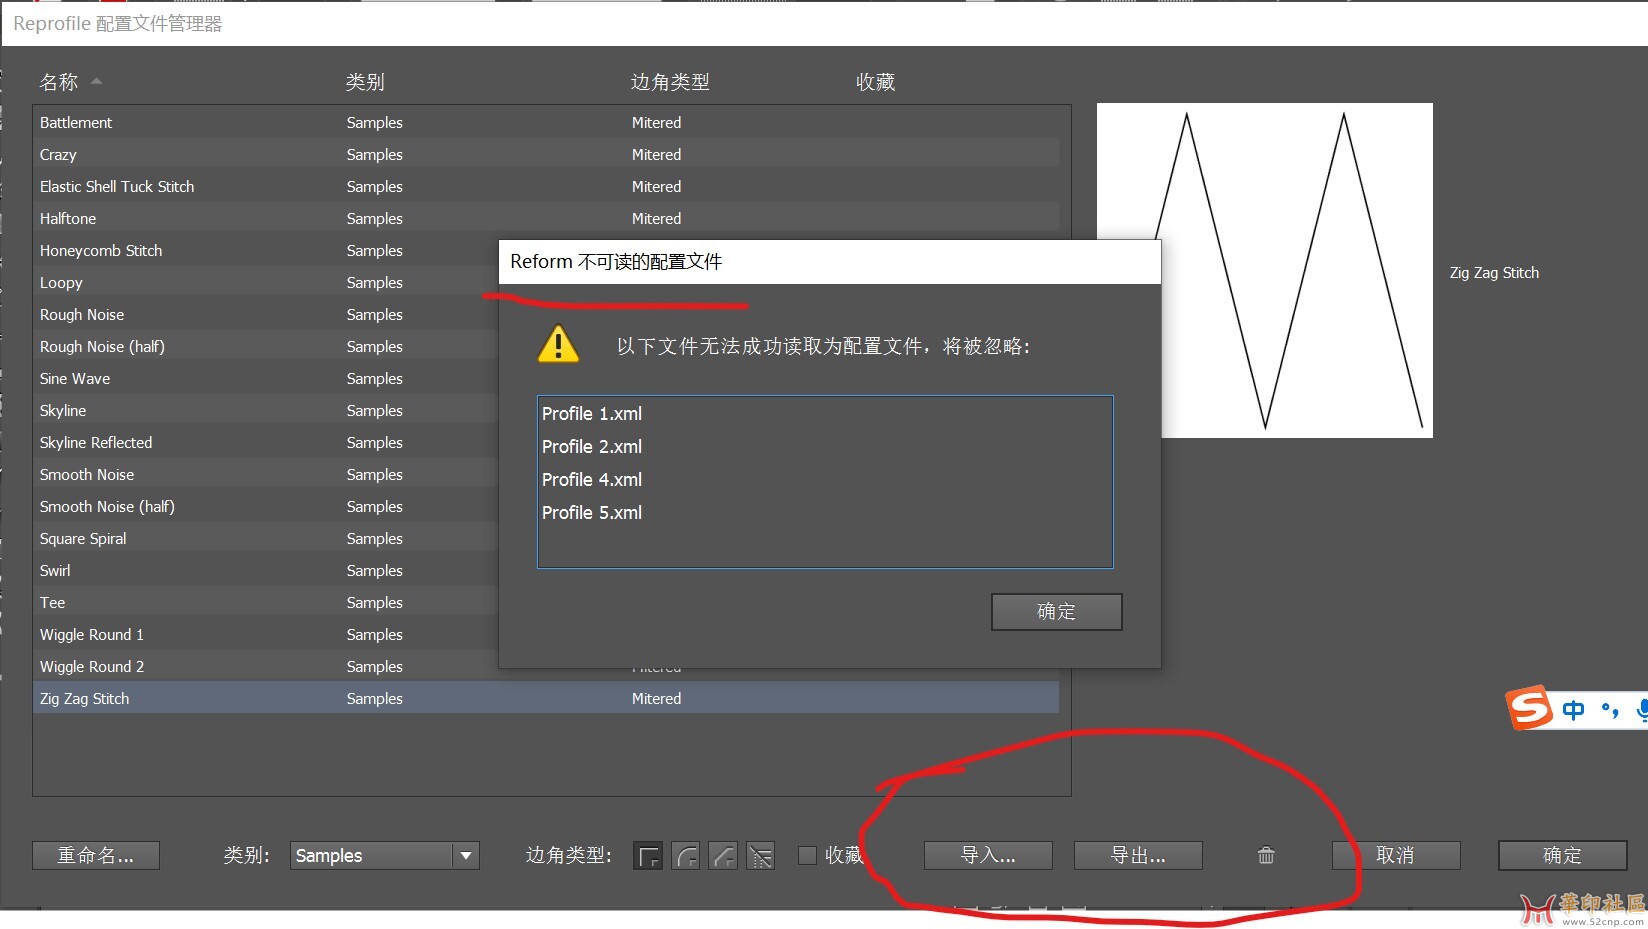
Task: Click the trash delete profile icon
Action: pos(1266,855)
